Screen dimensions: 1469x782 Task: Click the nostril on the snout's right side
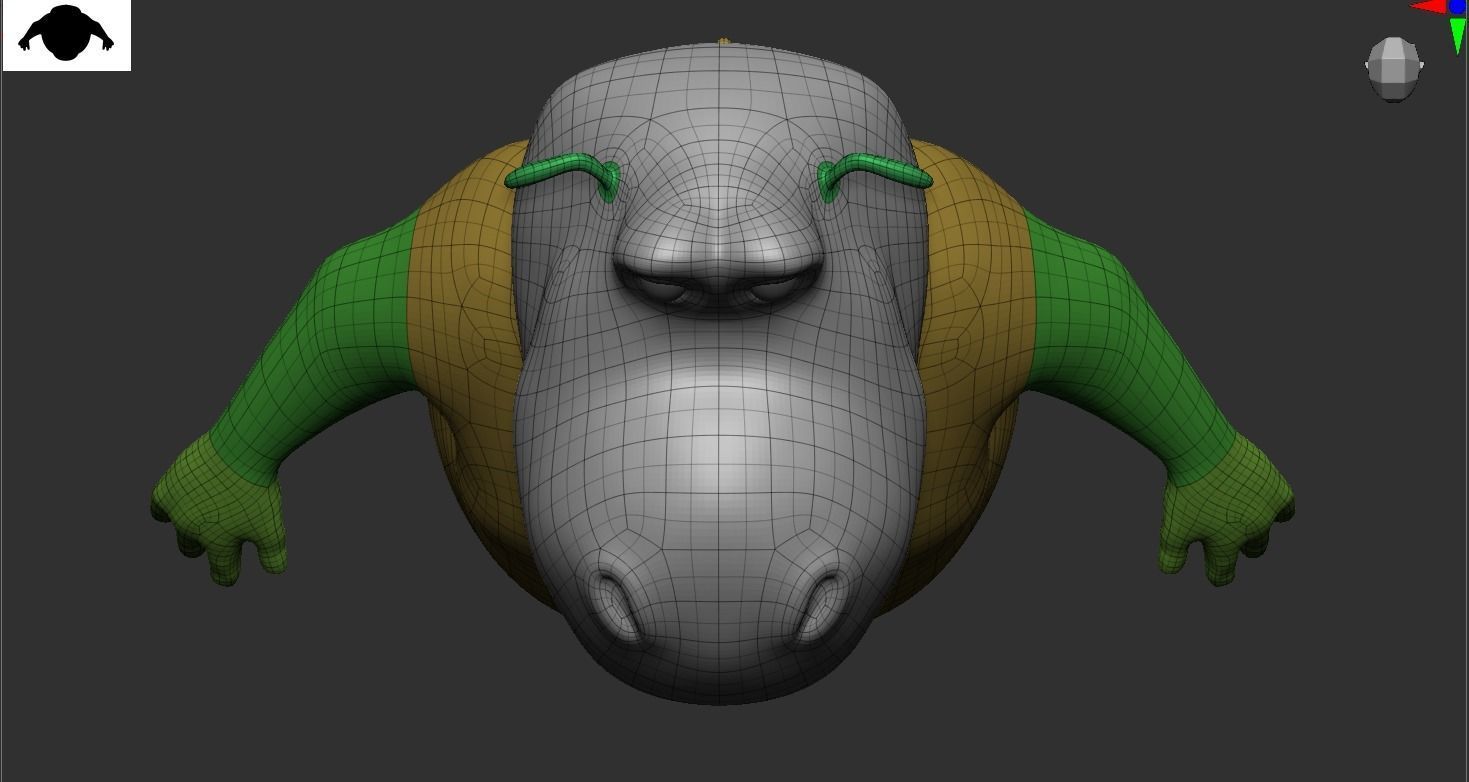tap(822, 604)
